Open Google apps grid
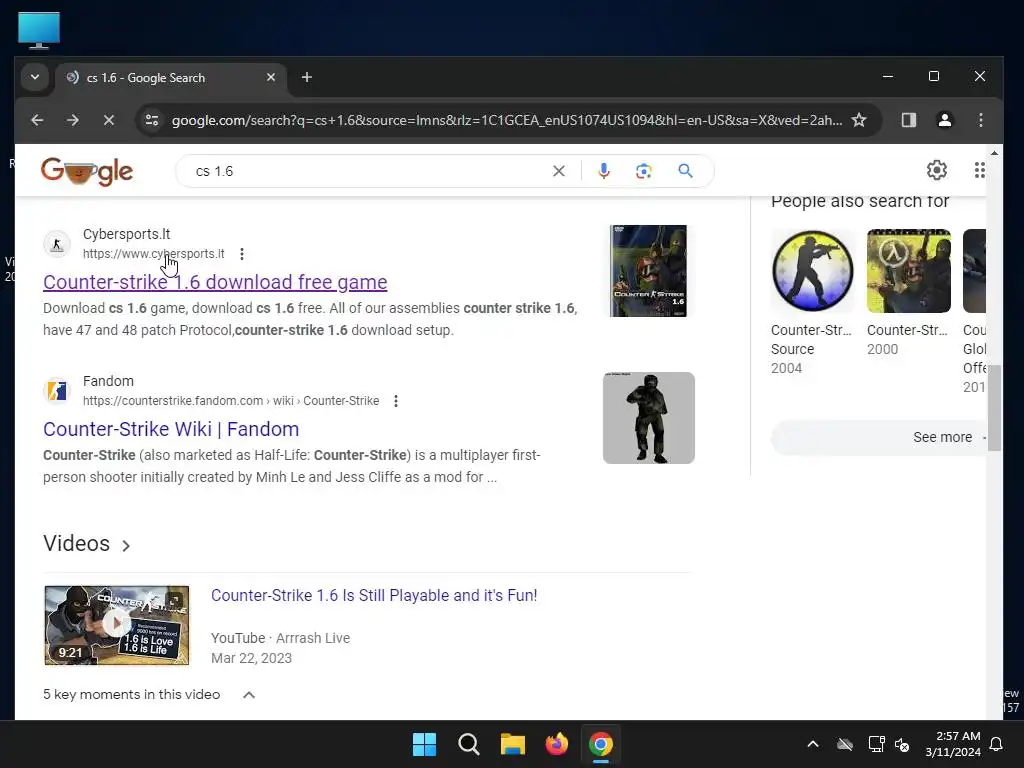Viewport: 1024px width, 768px height. pyautogui.click(x=979, y=170)
